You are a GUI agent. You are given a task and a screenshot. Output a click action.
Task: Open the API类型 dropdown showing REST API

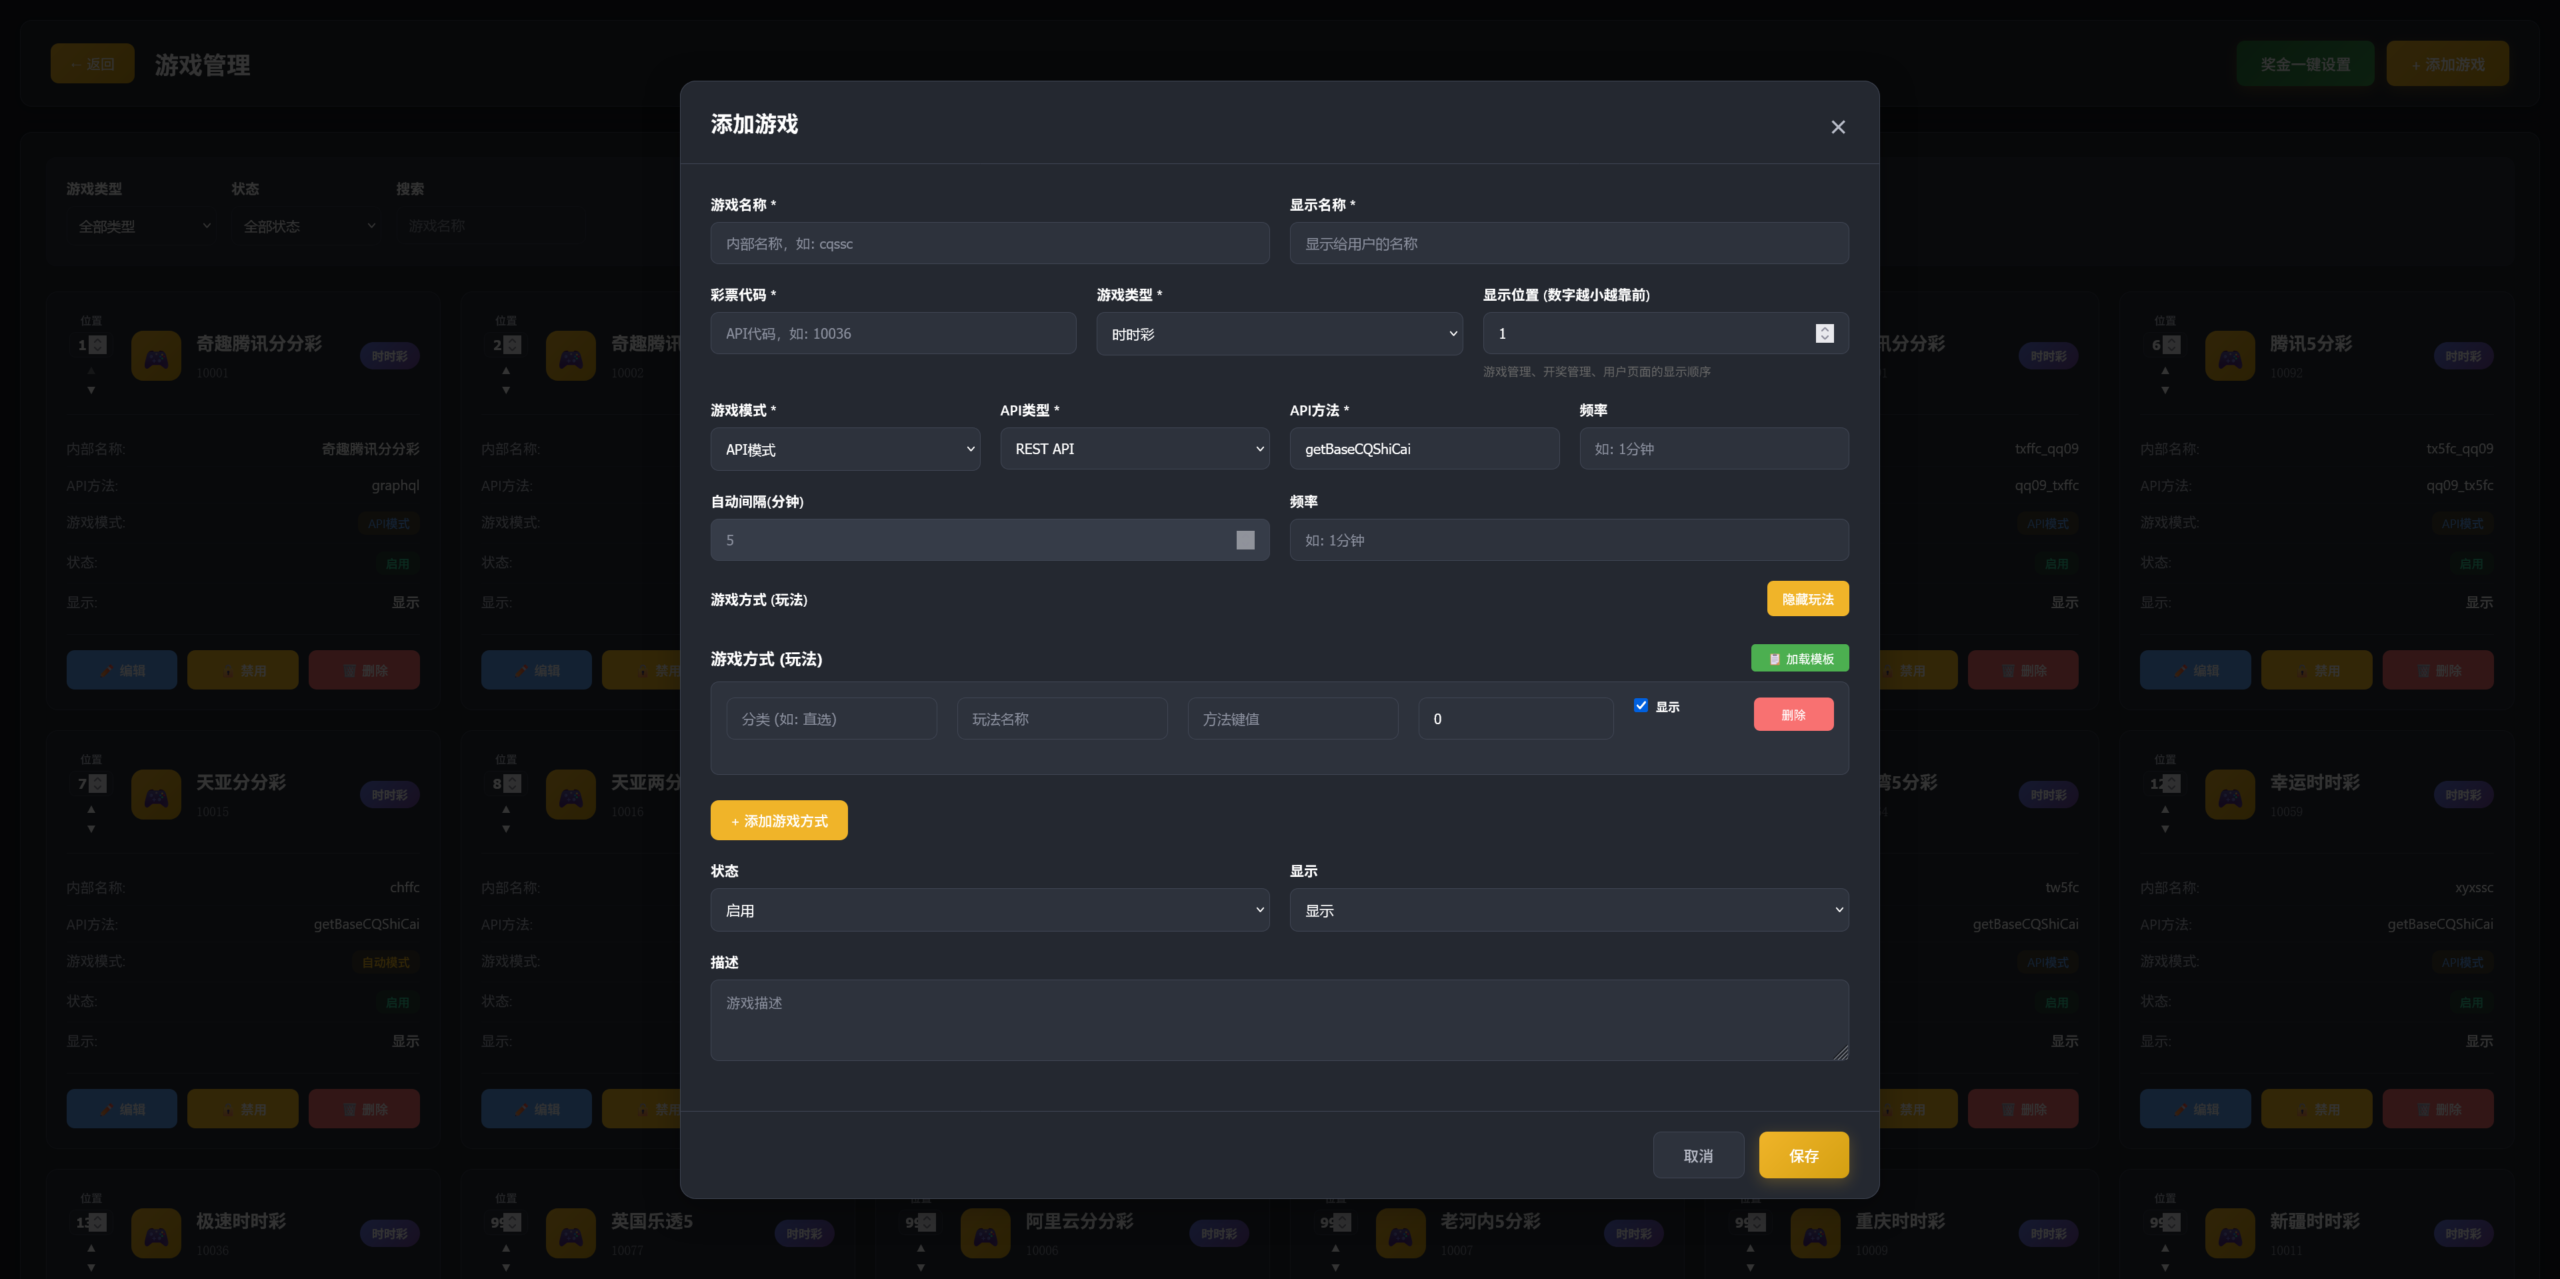coord(1135,449)
